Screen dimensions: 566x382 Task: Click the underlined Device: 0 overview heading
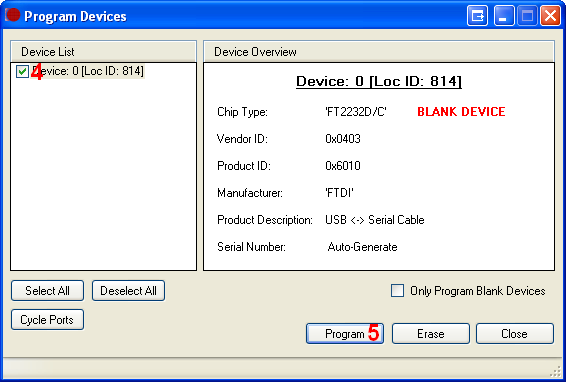[x=379, y=82]
